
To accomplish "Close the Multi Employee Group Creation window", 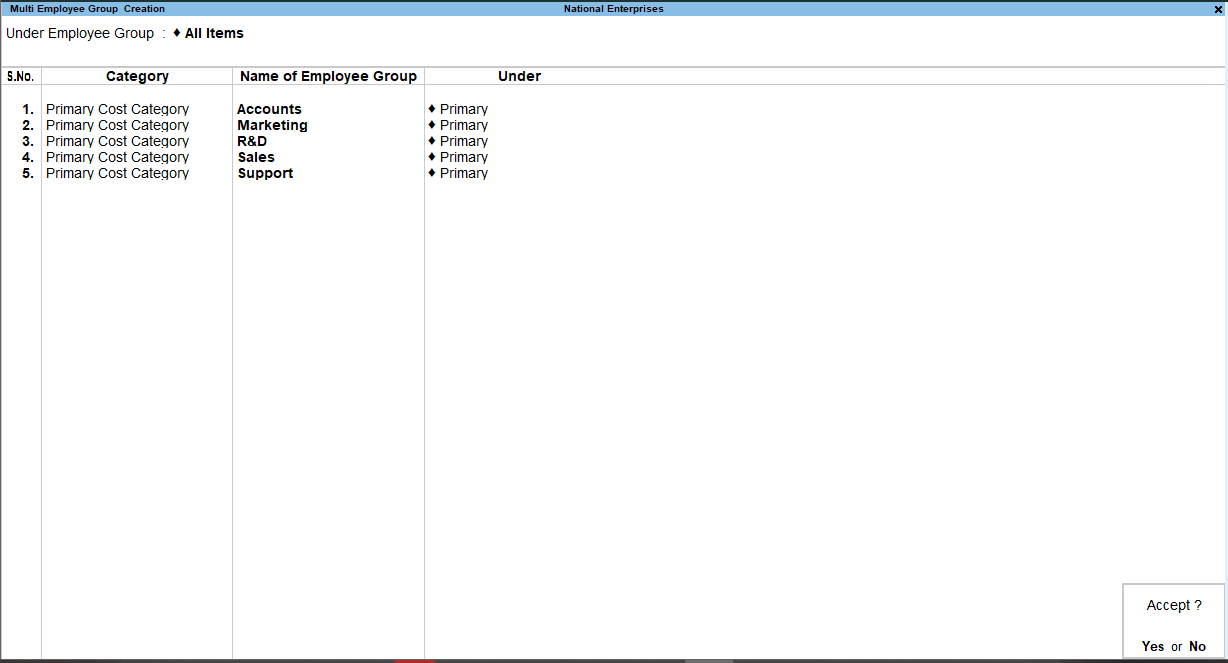I will tap(1219, 8).
